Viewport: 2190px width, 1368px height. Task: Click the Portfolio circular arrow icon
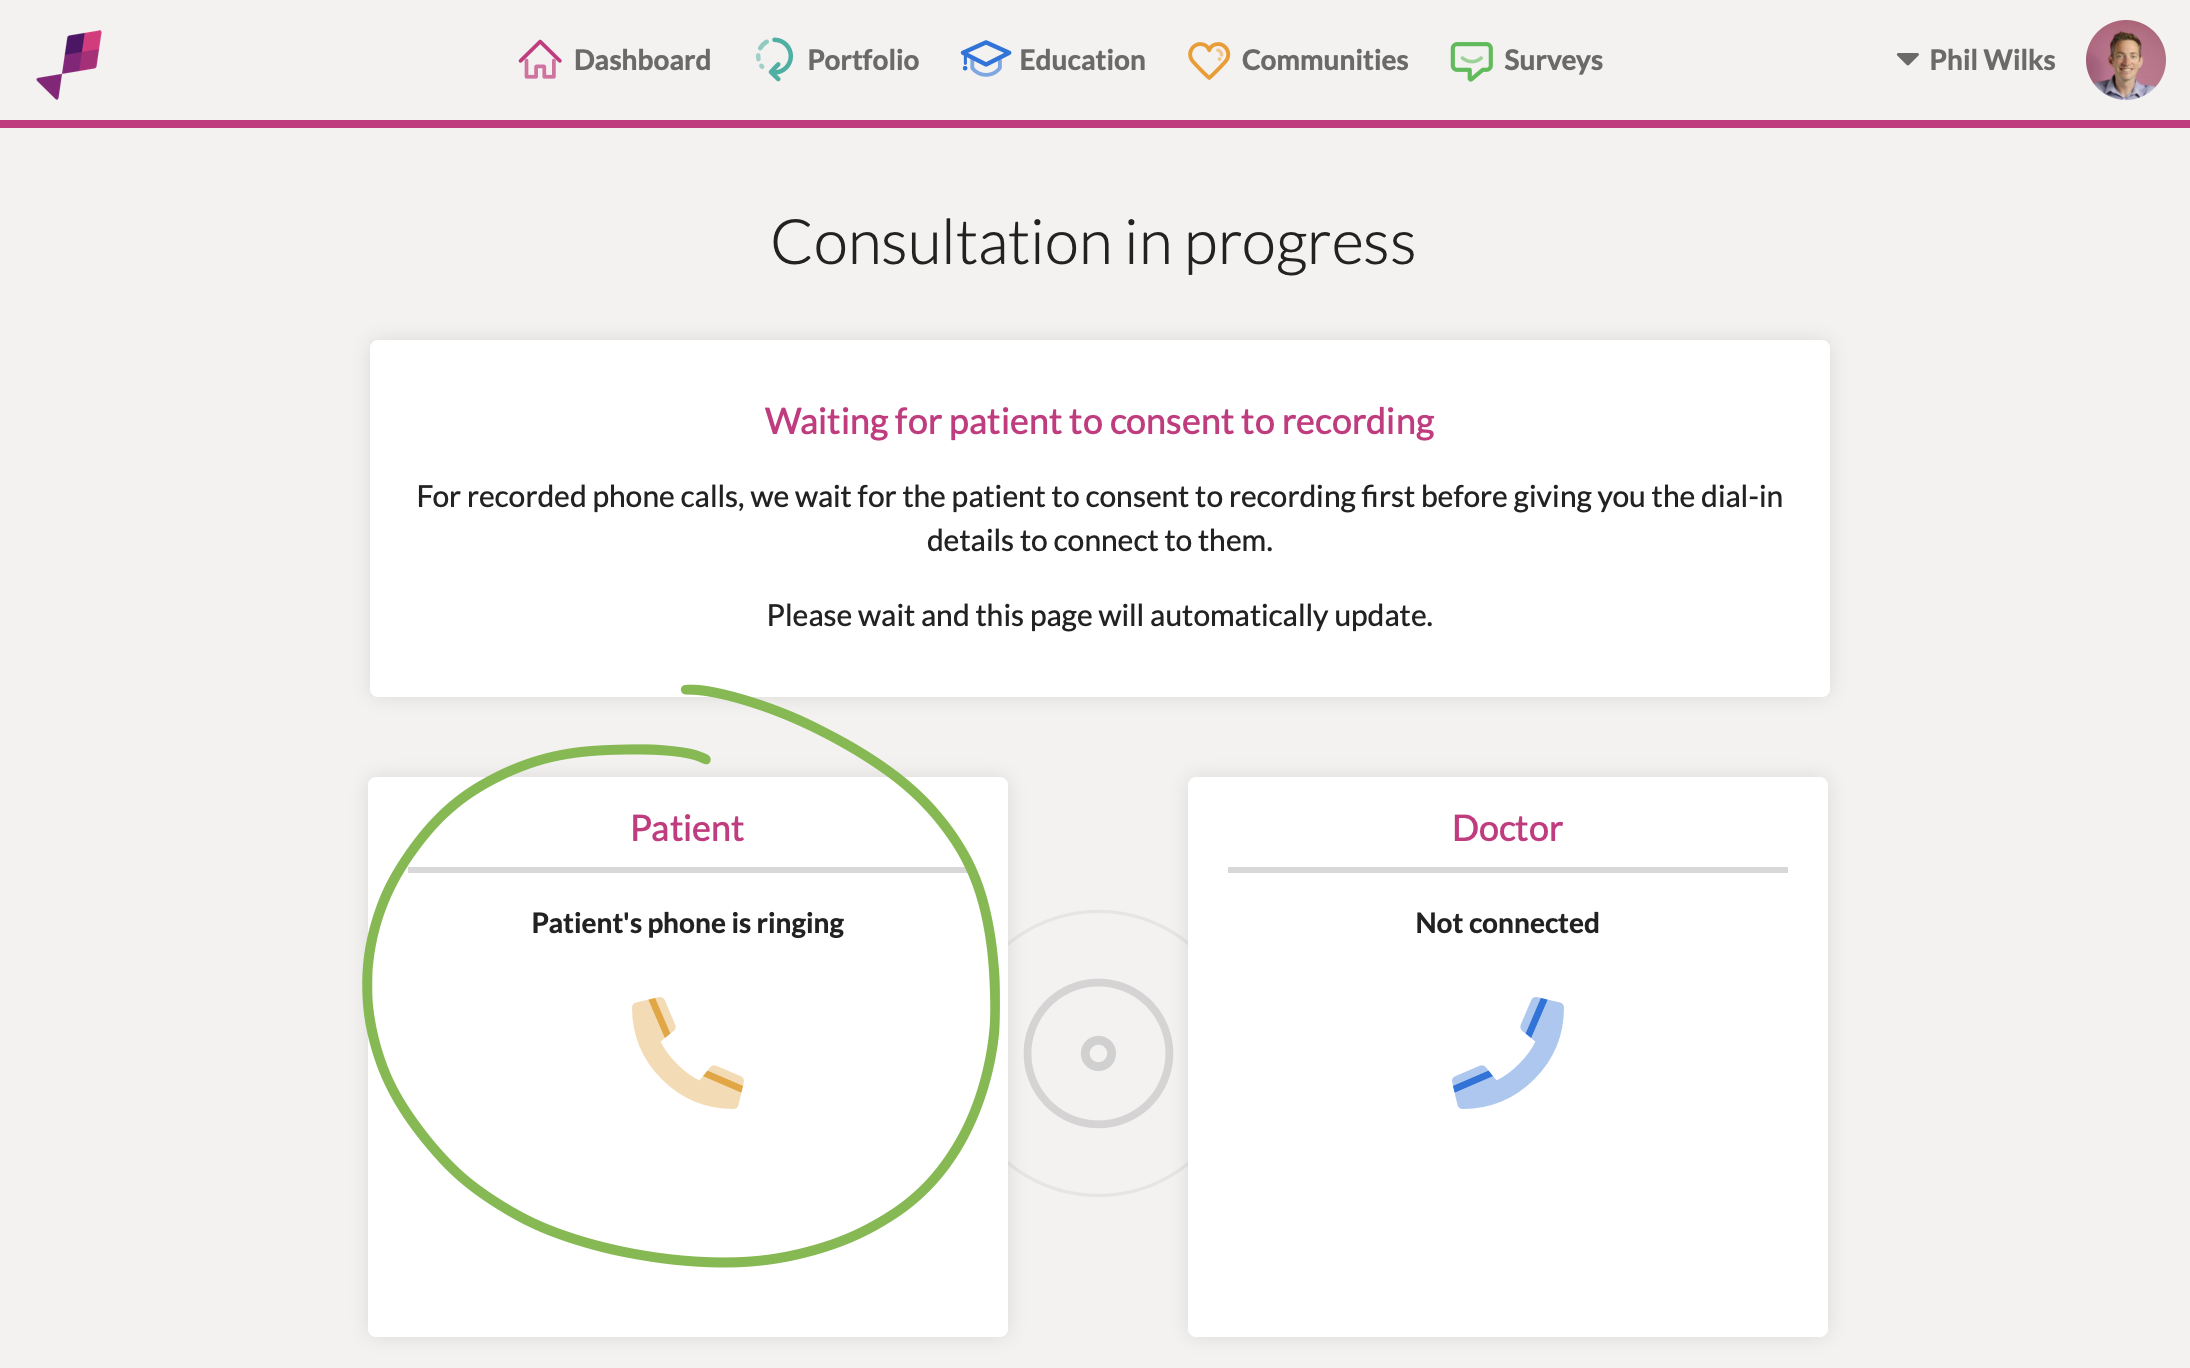[775, 60]
